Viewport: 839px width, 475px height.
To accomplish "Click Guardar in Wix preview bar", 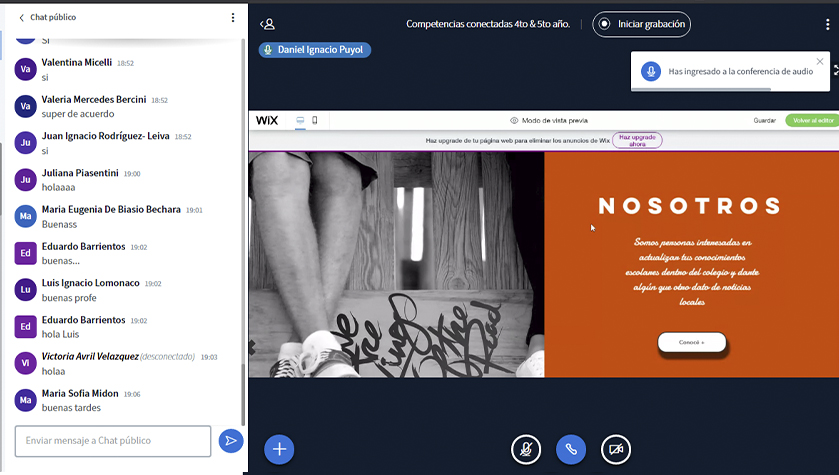I will tap(764, 120).
